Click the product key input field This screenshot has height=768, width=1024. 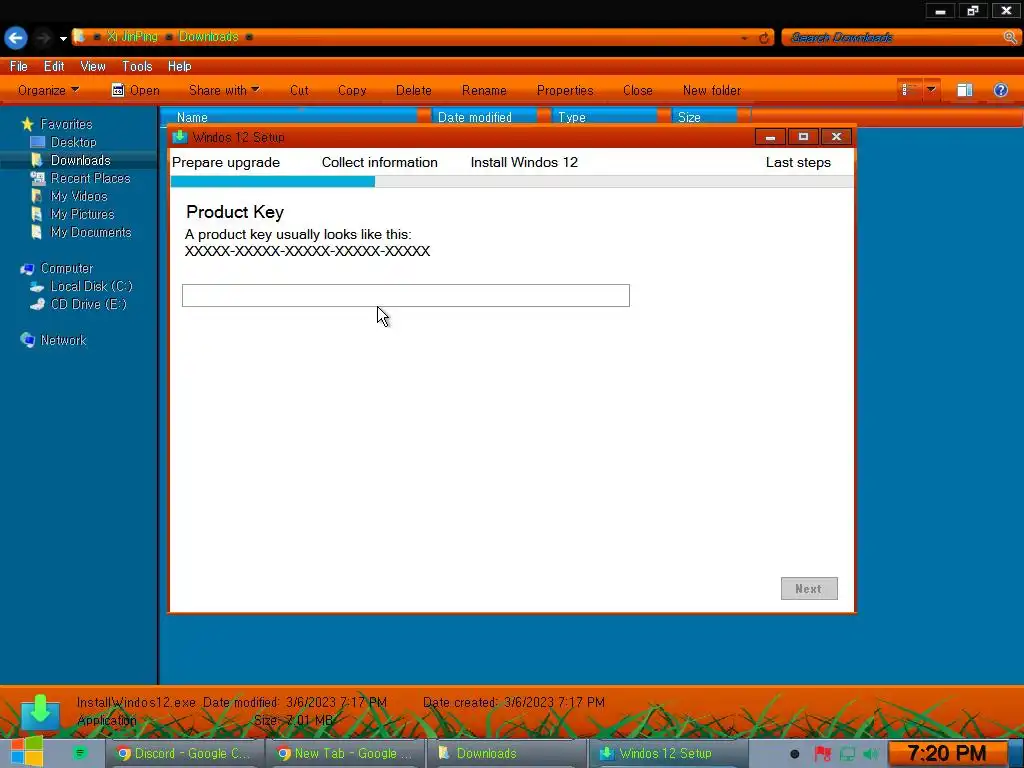click(x=406, y=295)
